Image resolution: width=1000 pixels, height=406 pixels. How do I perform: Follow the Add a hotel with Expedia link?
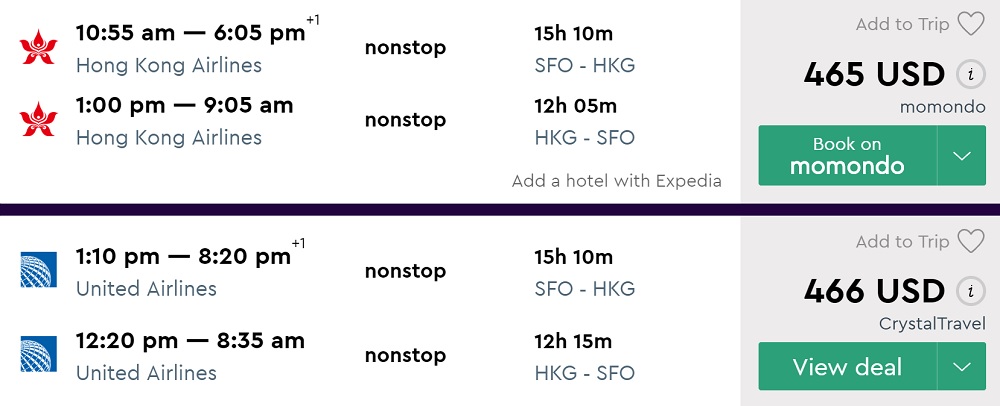tap(616, 181)
